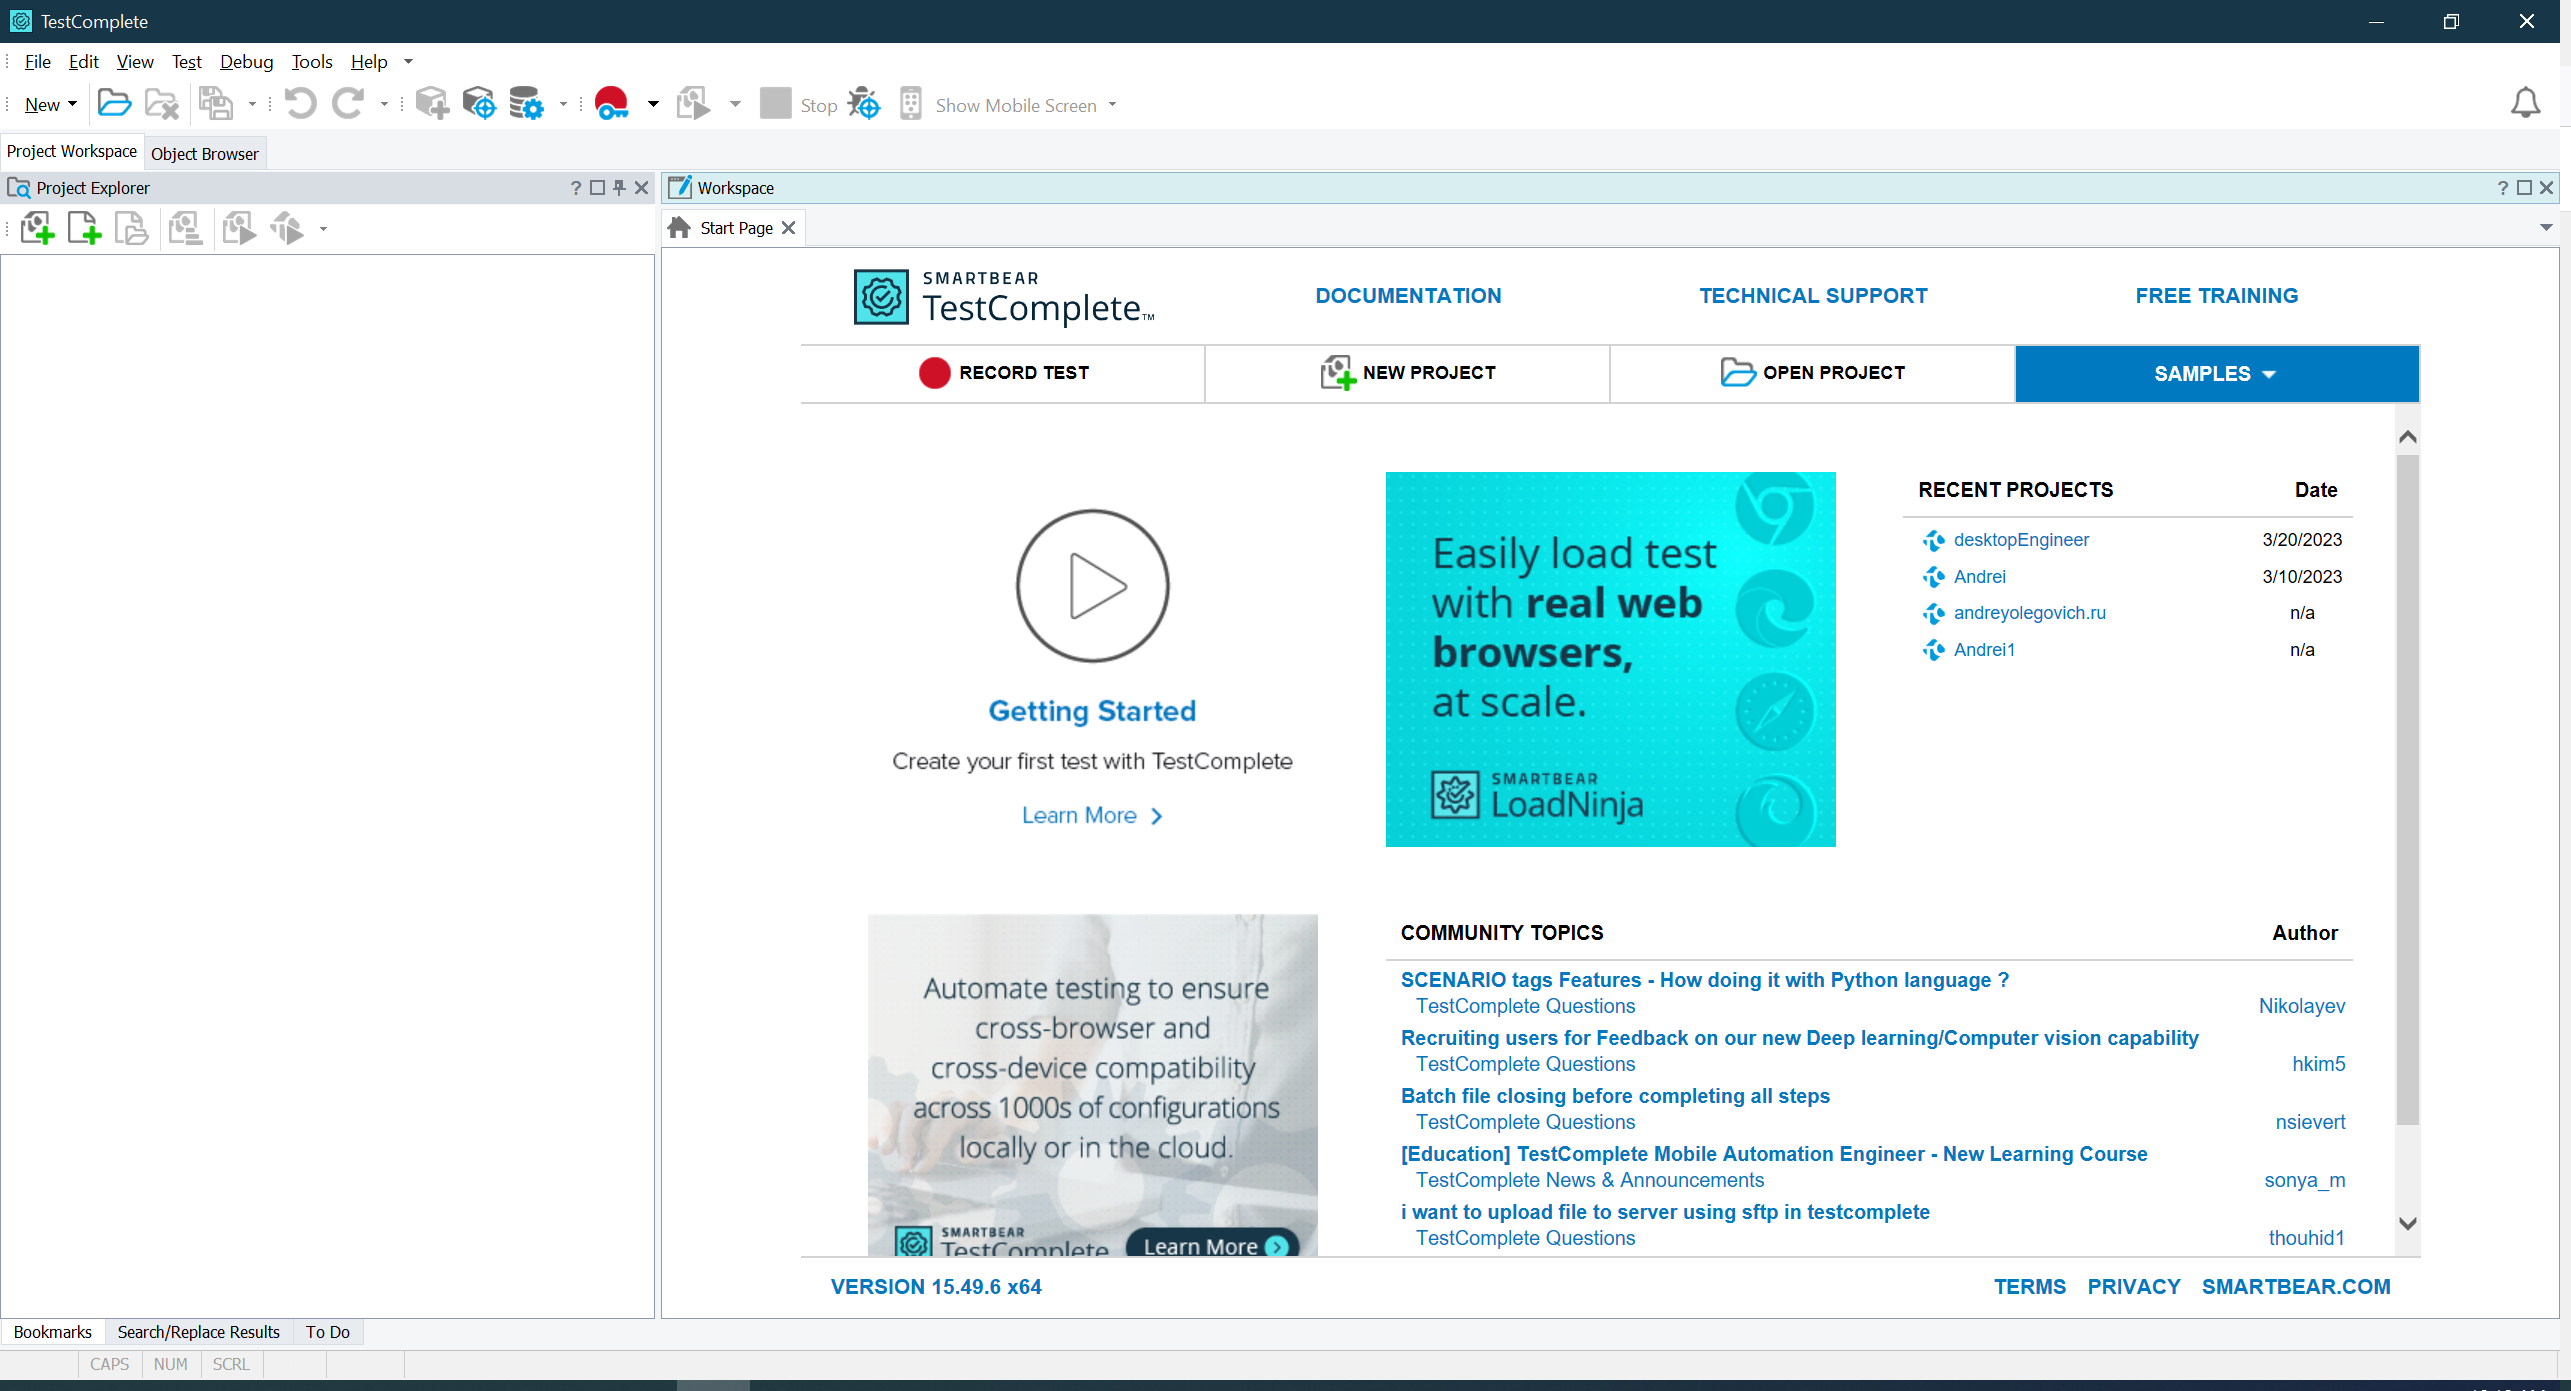Switch to the Object Browser tab
This screenshot has width=2571, height=1391.
tap(205, 154)
